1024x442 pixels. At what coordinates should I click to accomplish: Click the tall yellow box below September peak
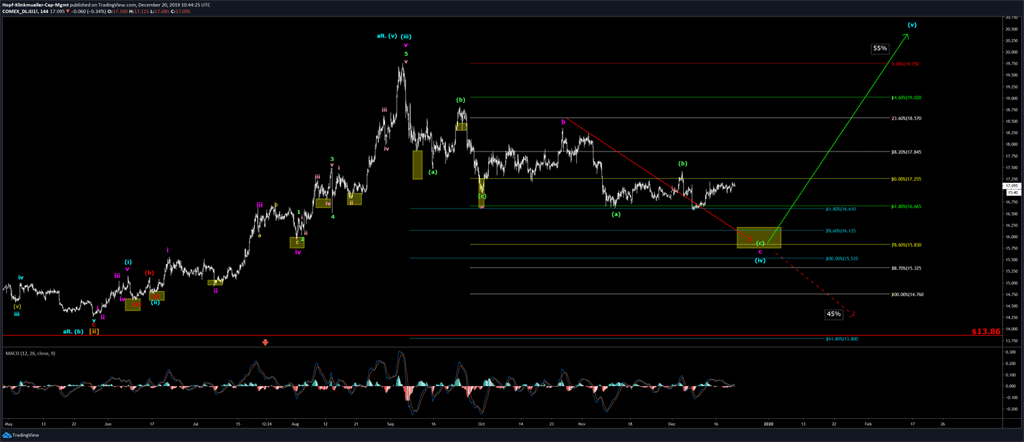417,164
